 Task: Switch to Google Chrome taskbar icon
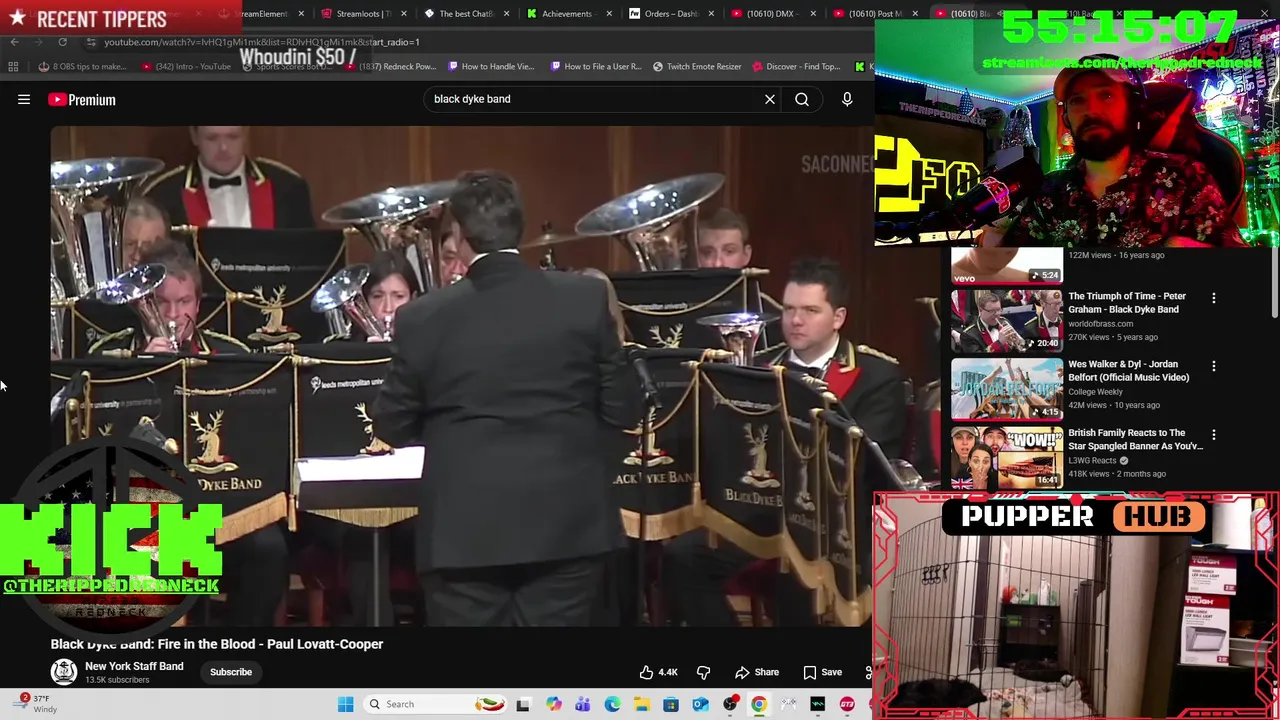pyautogui.click(x=759, y=704)
